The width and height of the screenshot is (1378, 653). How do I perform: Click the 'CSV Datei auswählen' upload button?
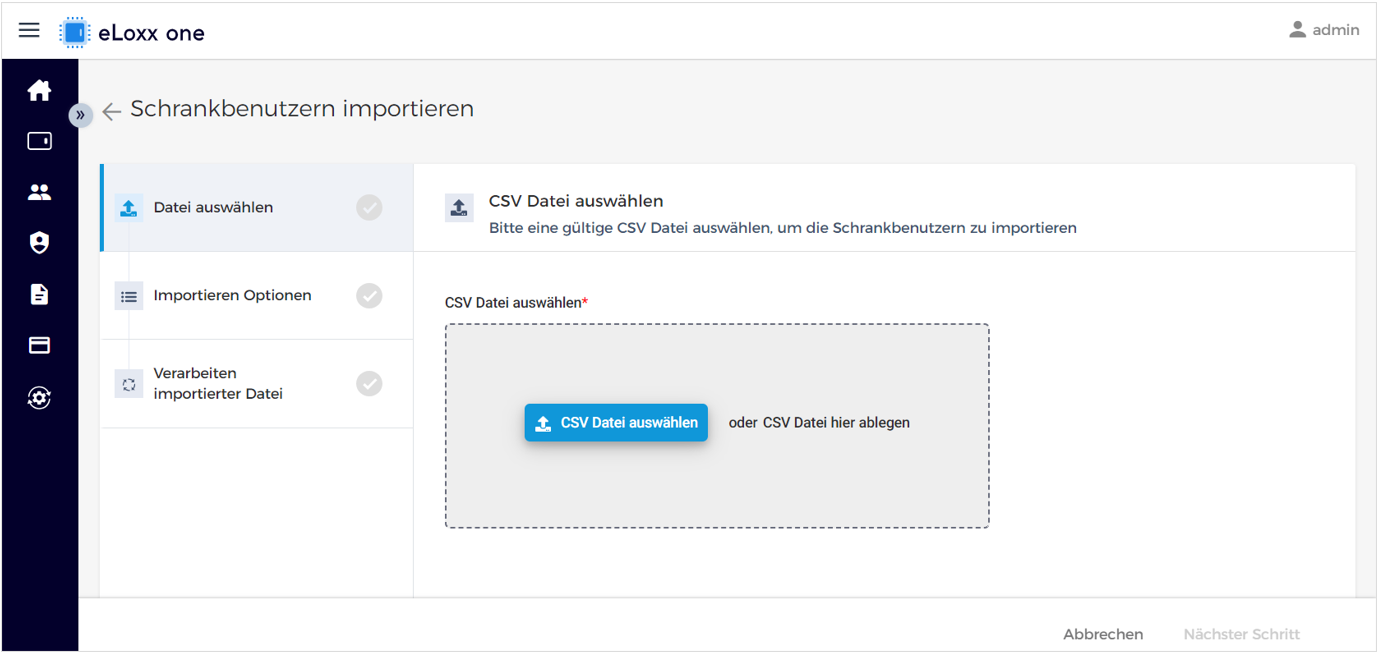pos(616,423)
